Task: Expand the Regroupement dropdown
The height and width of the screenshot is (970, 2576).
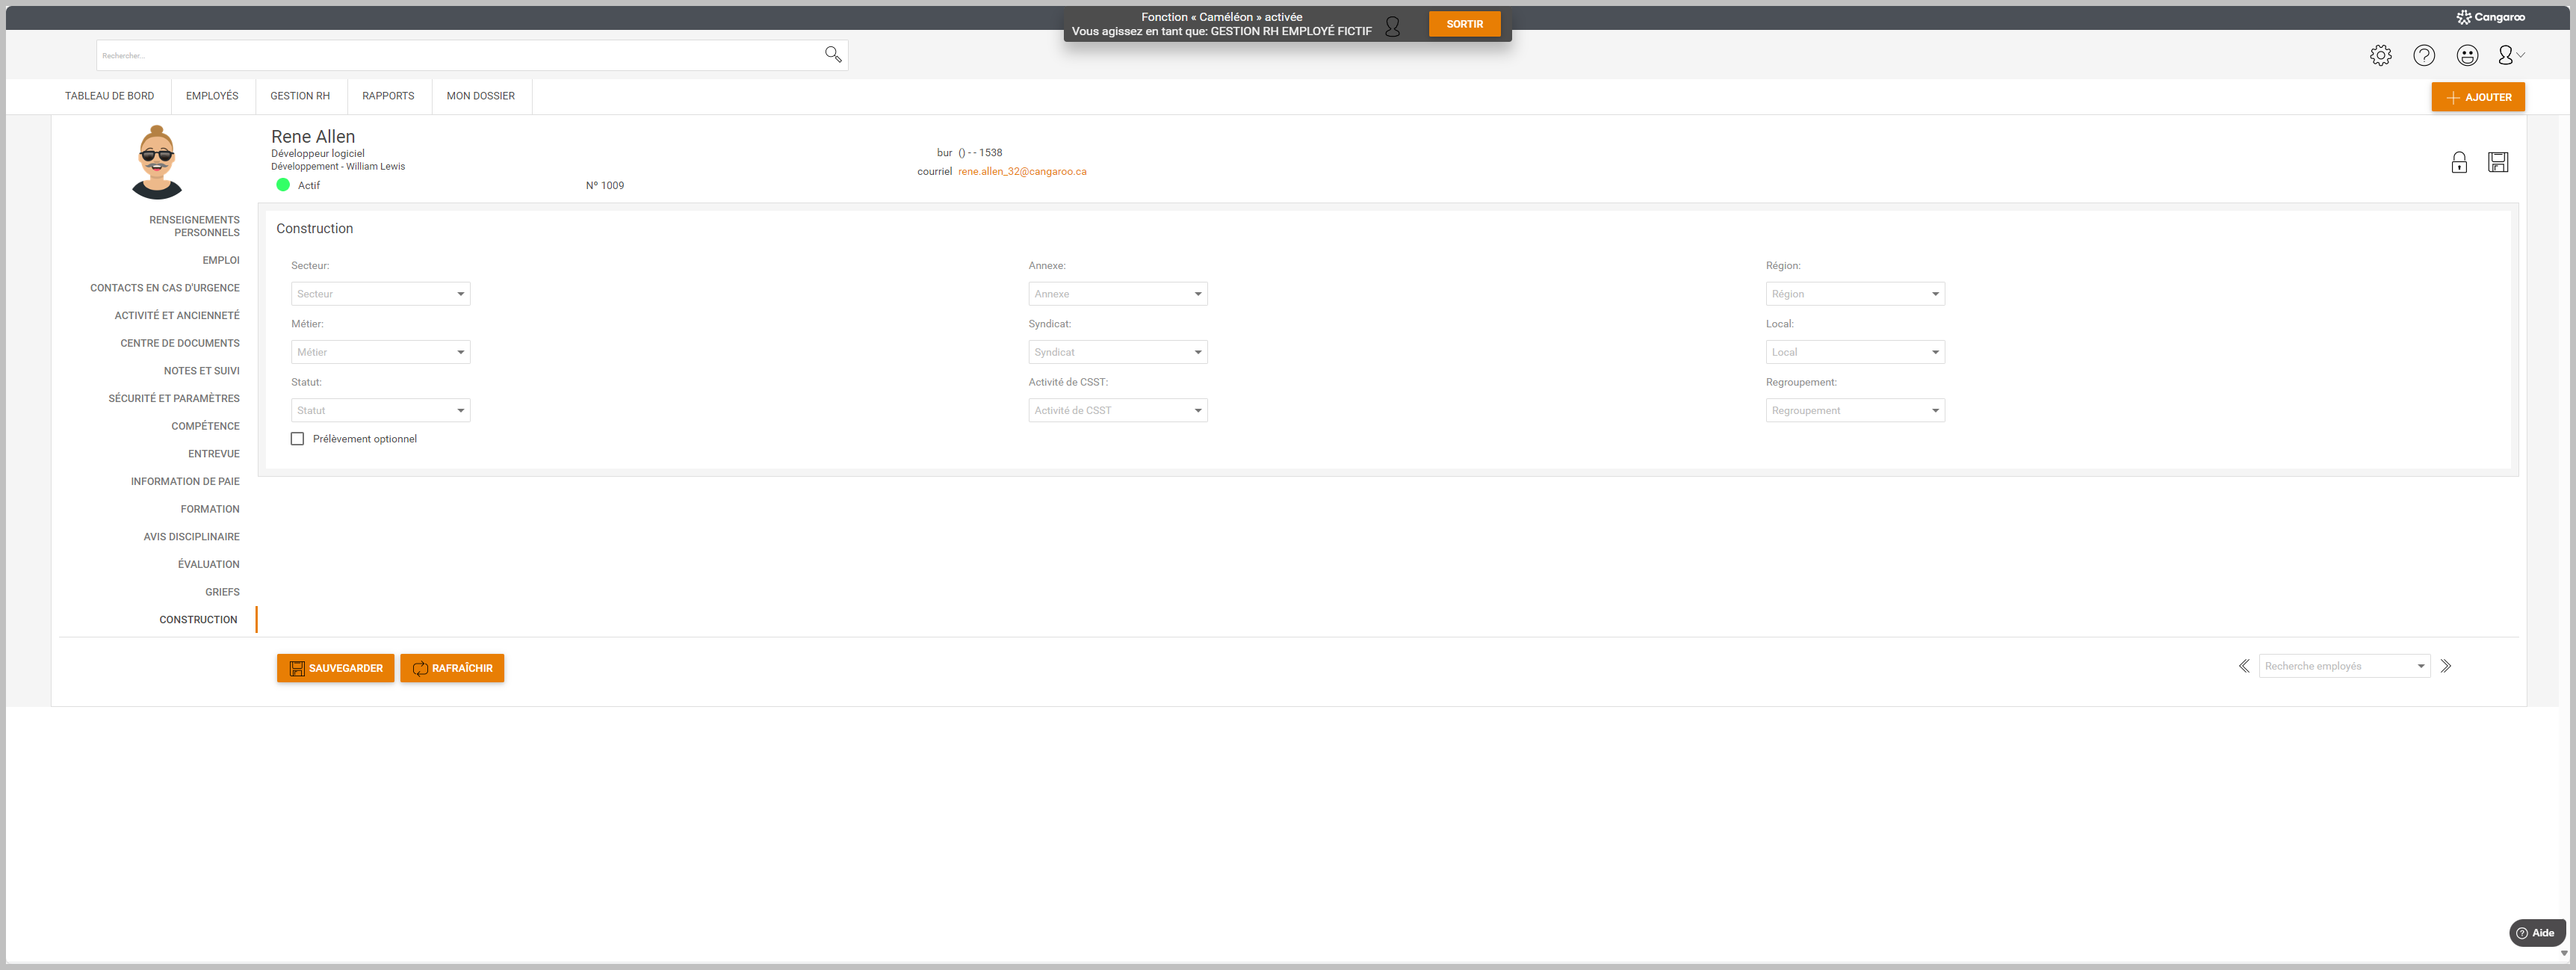Action: [x=1854, y=411]
